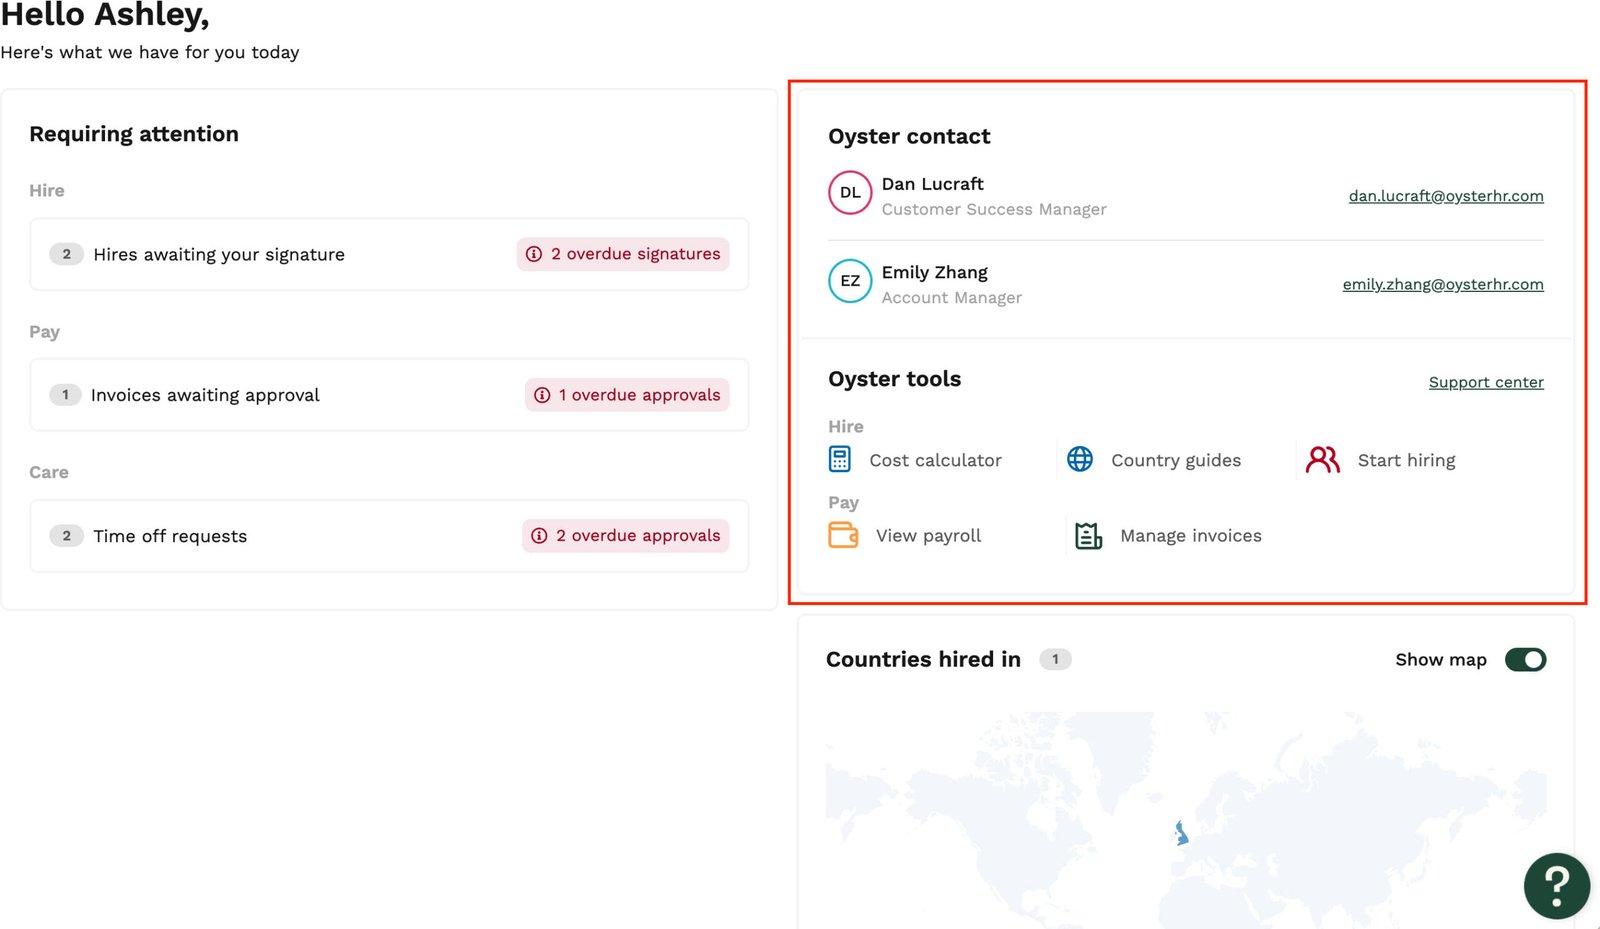Image resolution: width=1600 pixels, height=929 pixels.
Task: Email dan.lucraft@oysterhr.com link
Action: click(1446, 196)
